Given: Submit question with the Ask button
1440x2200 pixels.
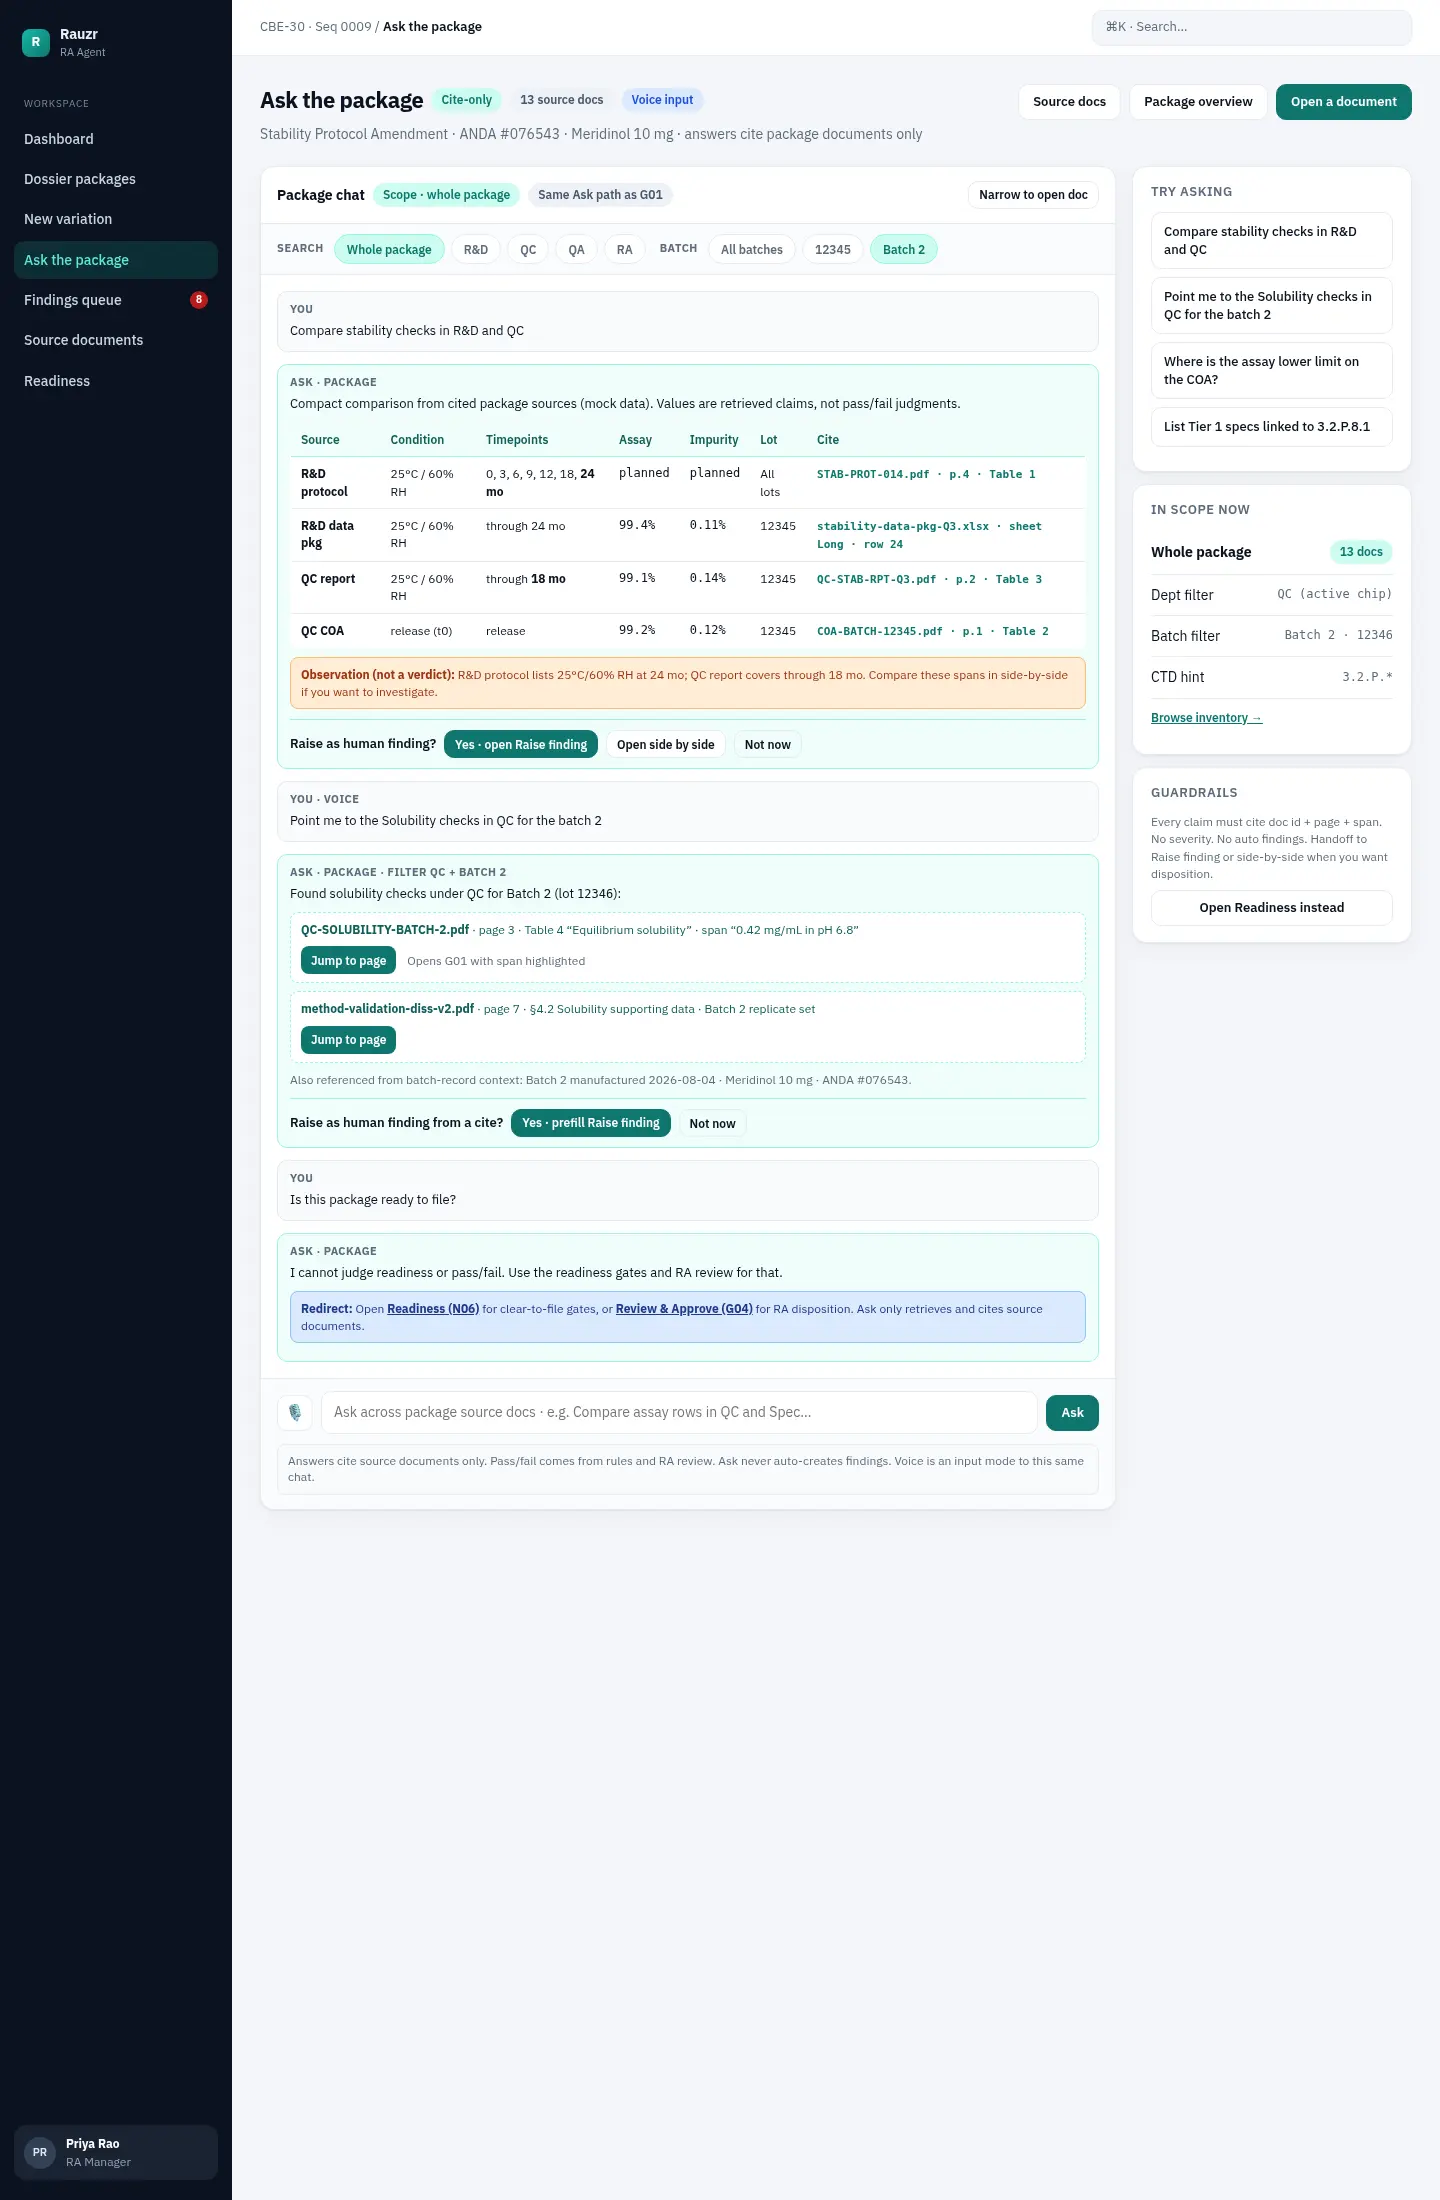Looking at the screenshot, I should click(x=1072, y=1413).
